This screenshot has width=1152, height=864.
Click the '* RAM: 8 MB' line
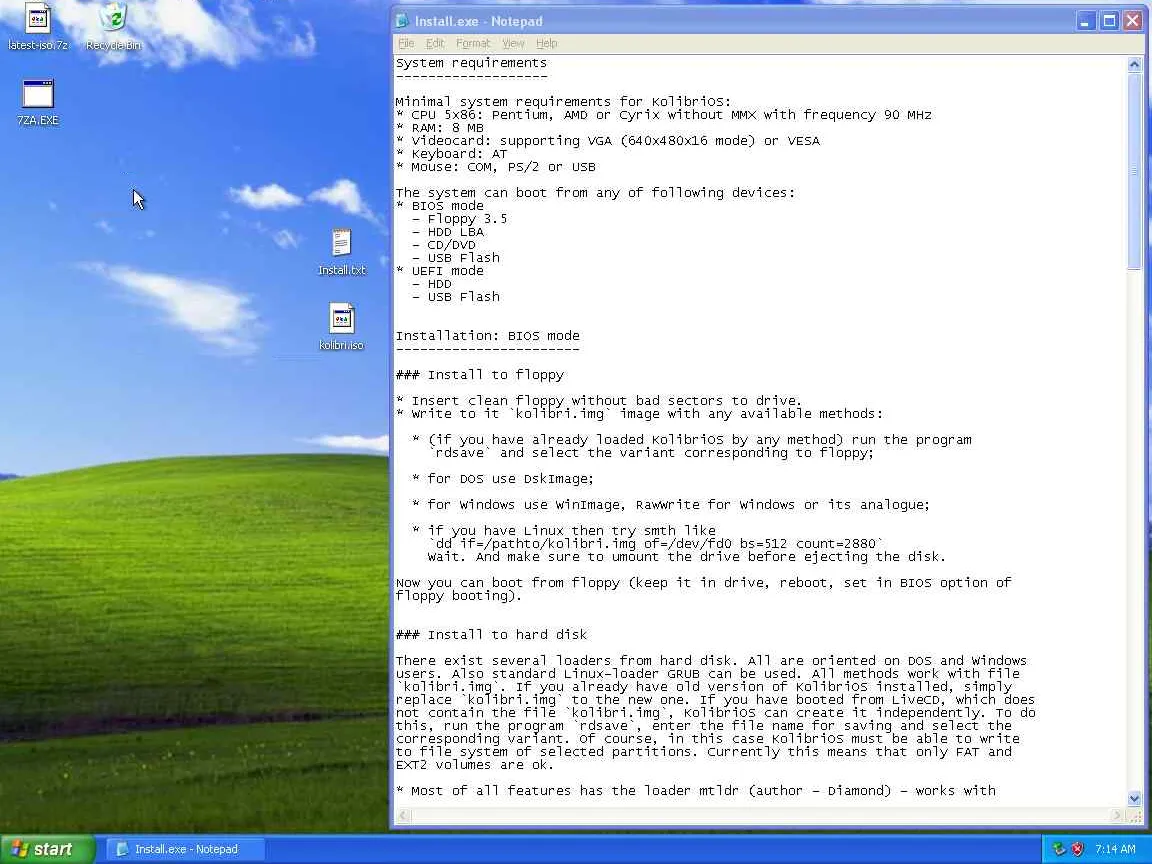click(439, 128)
